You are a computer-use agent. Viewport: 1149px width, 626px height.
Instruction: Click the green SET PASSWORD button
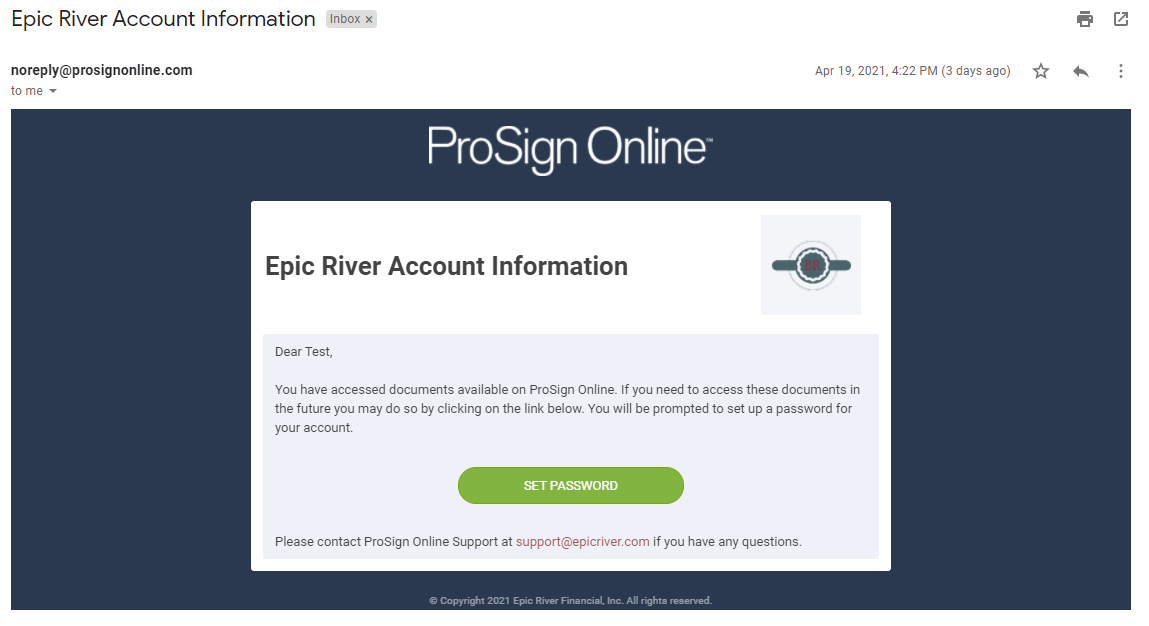coord(571,485)
